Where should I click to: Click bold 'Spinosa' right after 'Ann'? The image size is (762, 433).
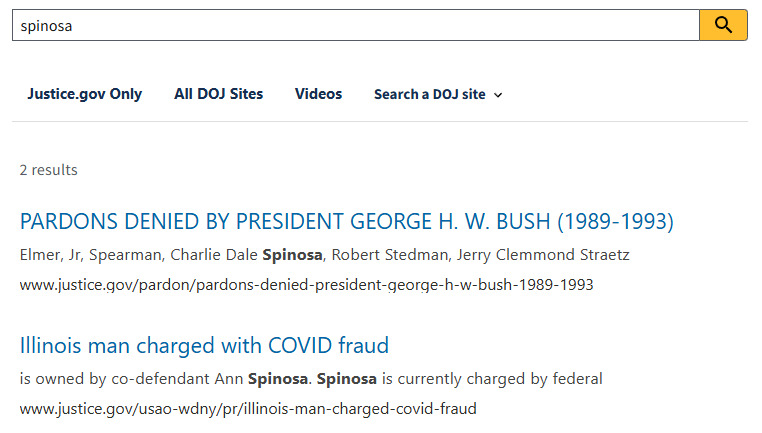(278, 379)
